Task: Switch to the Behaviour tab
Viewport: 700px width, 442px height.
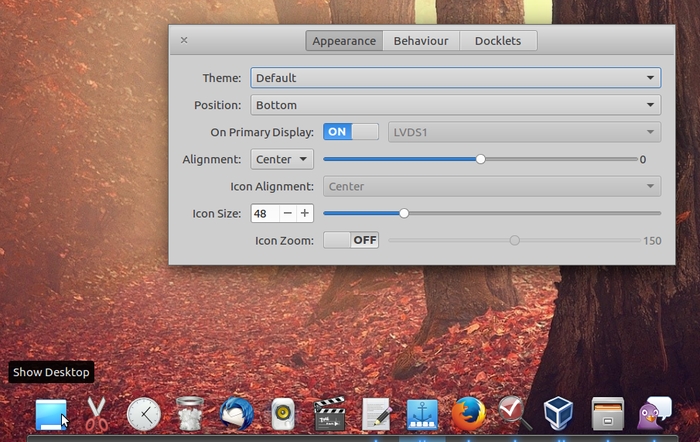Action: [x=420, y=41]
